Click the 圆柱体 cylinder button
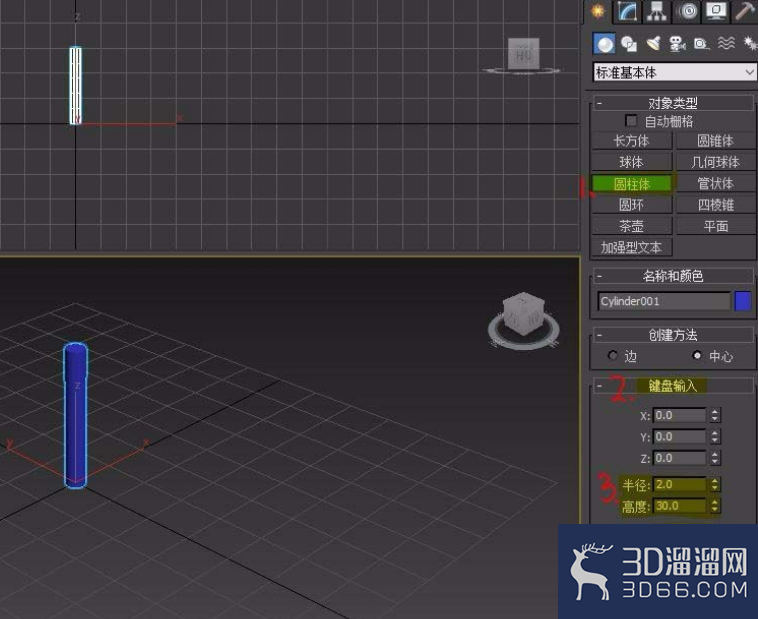The width and height of the screenshot is (758, 619). (x=631, y=184)
